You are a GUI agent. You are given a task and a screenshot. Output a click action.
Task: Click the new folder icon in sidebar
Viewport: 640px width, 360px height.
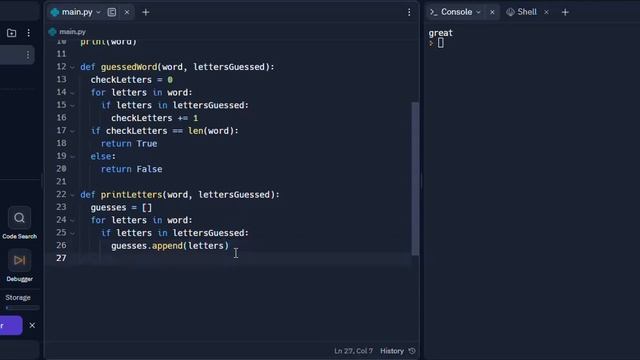tap(11, 33)
